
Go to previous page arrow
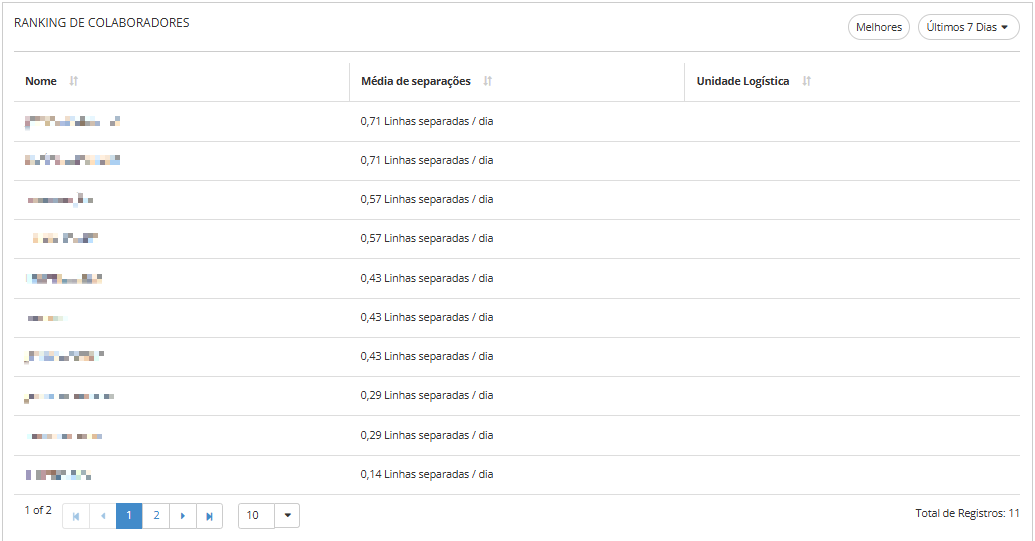pyautogui.click(x=103, y=516)
